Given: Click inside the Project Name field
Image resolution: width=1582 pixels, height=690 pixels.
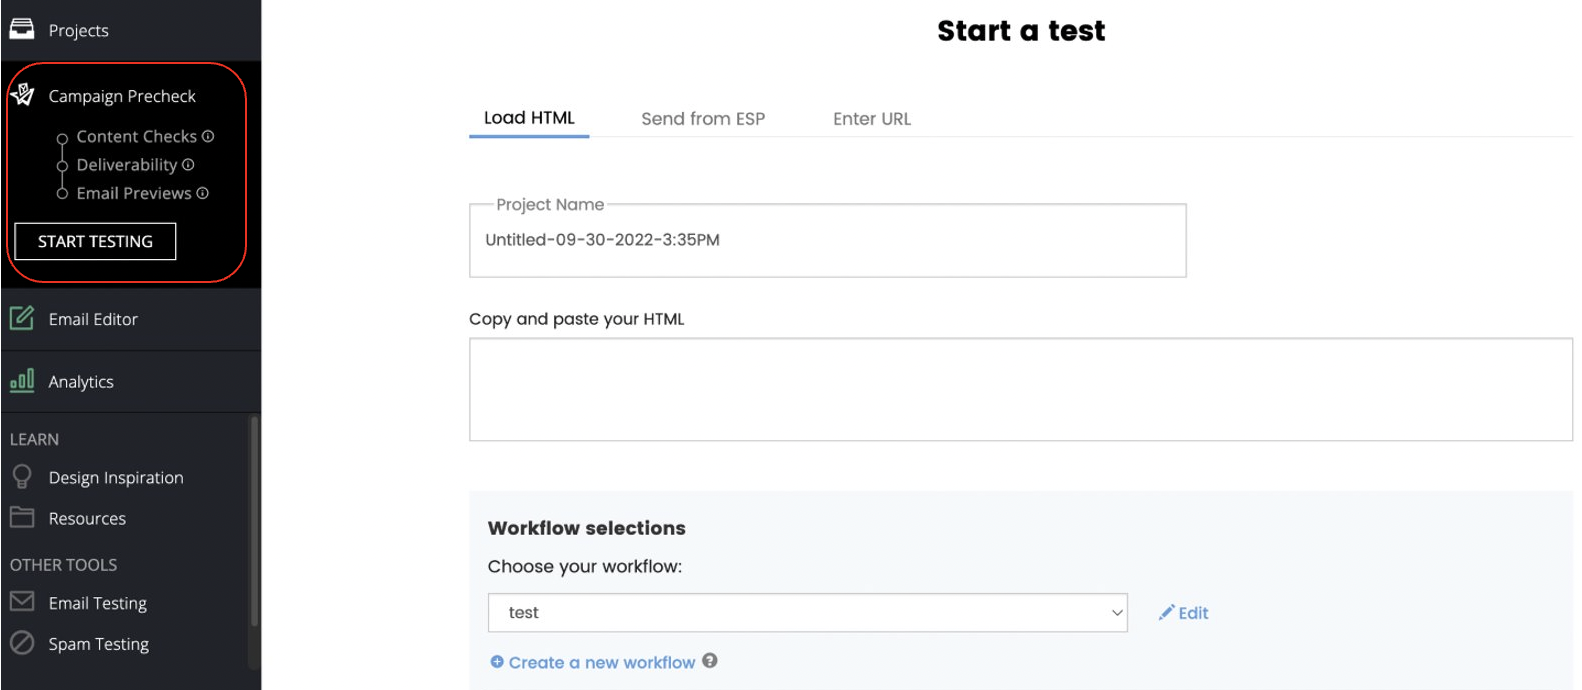Looking at the screenshot, I should coord(828,240).
